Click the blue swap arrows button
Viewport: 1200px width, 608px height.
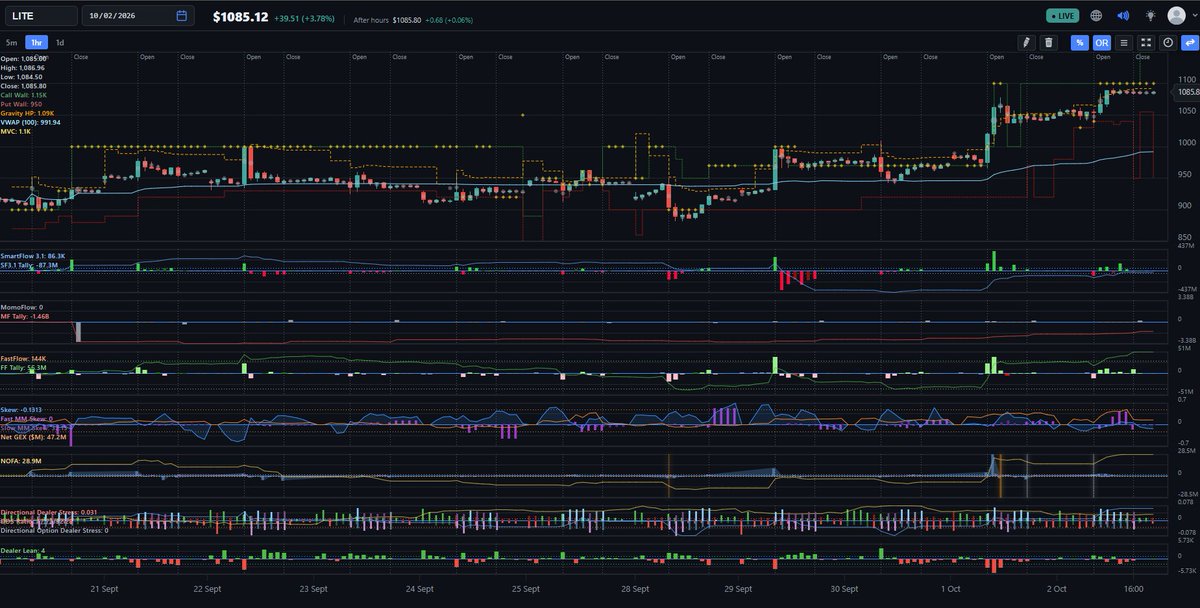[x=1188, y=43]
